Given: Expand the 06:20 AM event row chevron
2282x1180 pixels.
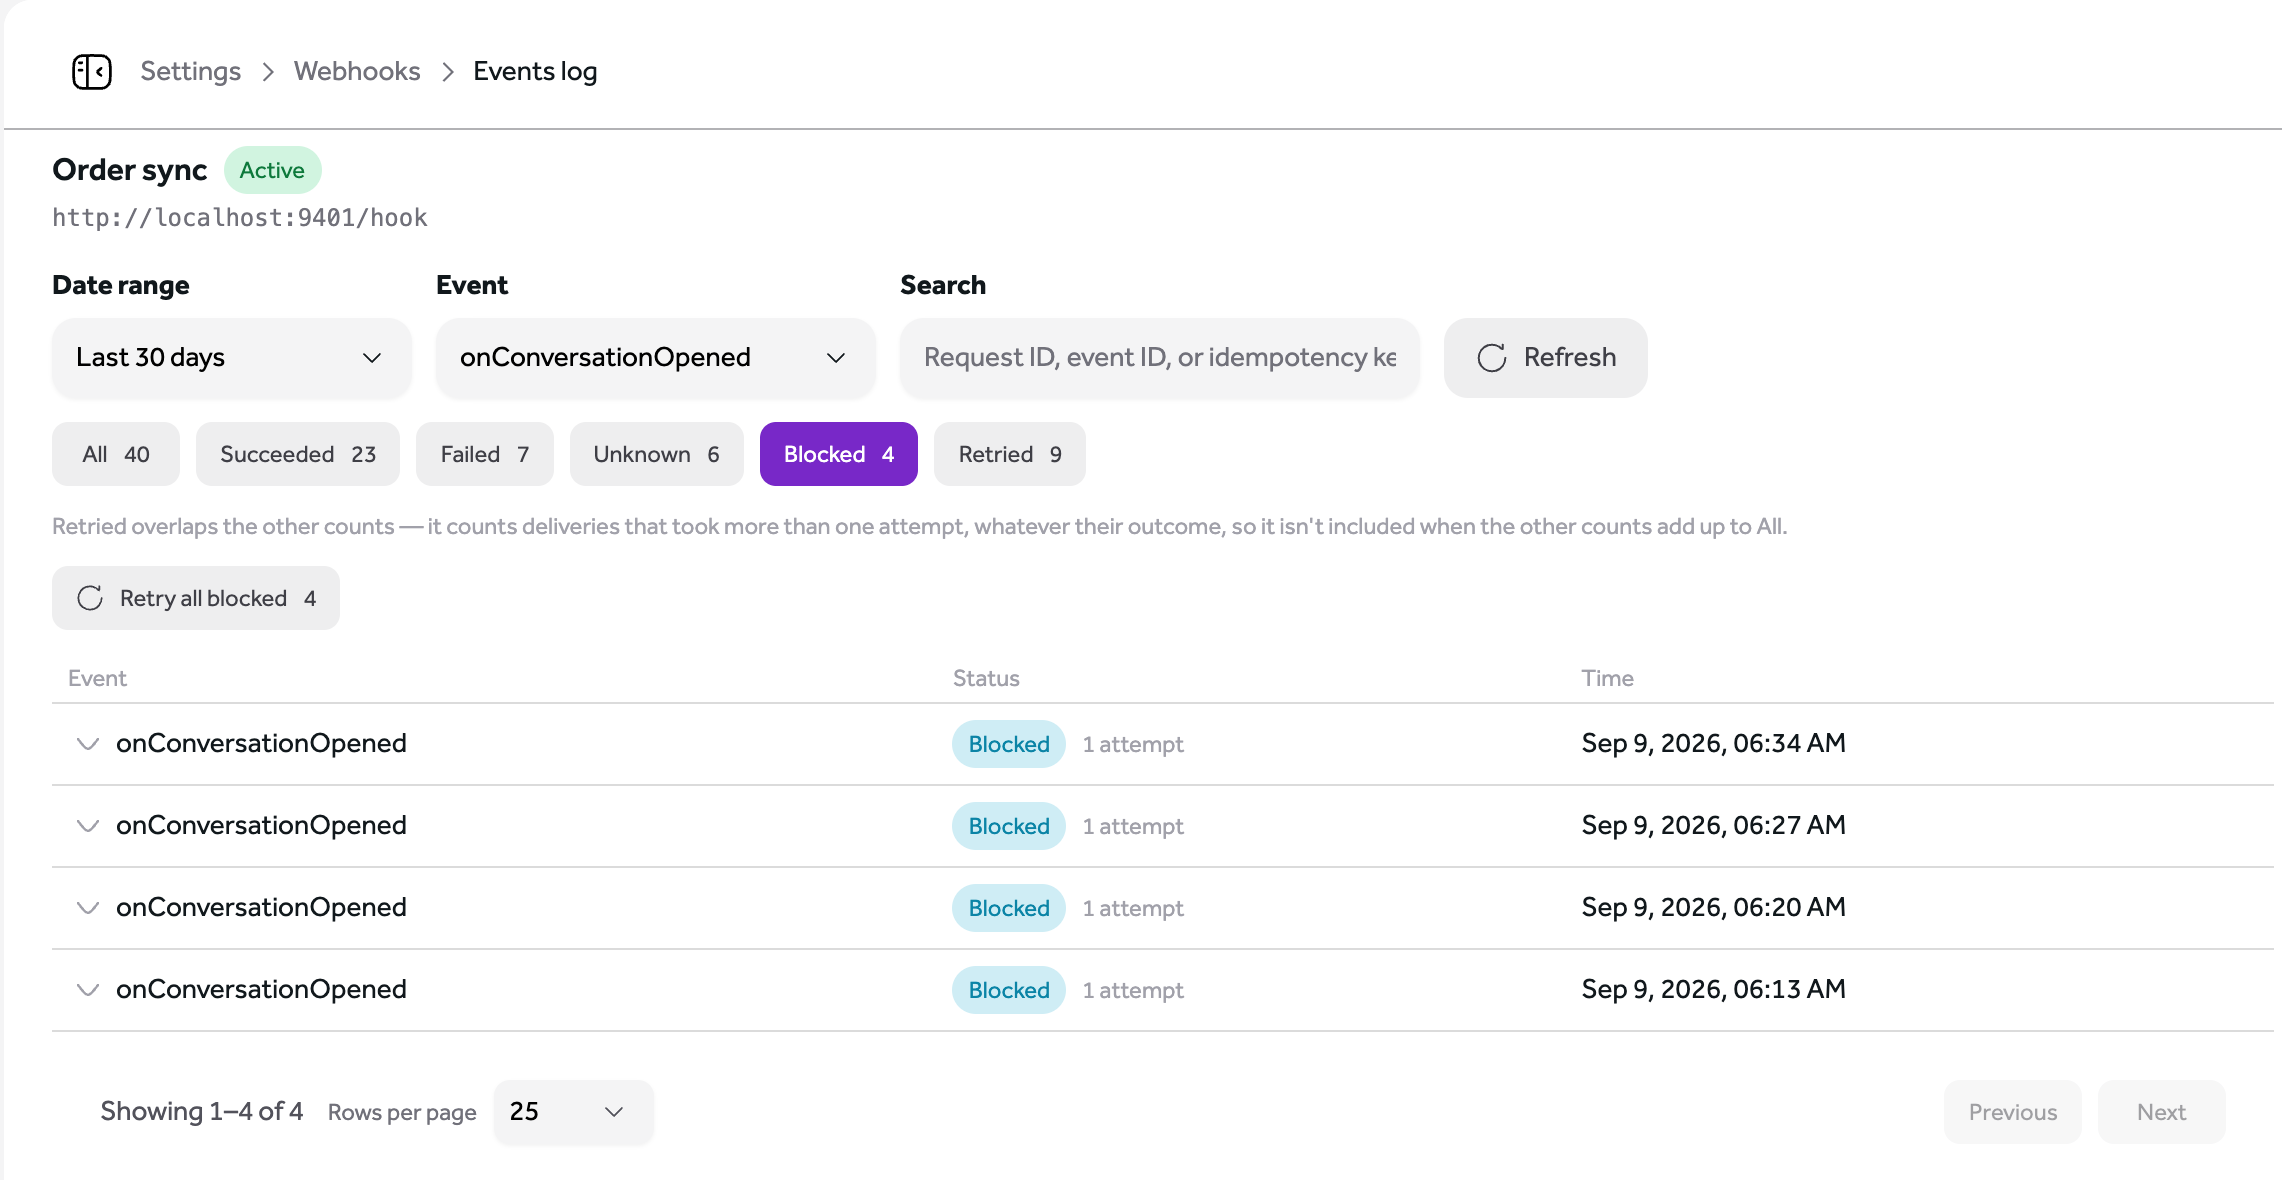Looking at the screenshot, I should pyautogui.click(x=88, y=908).
